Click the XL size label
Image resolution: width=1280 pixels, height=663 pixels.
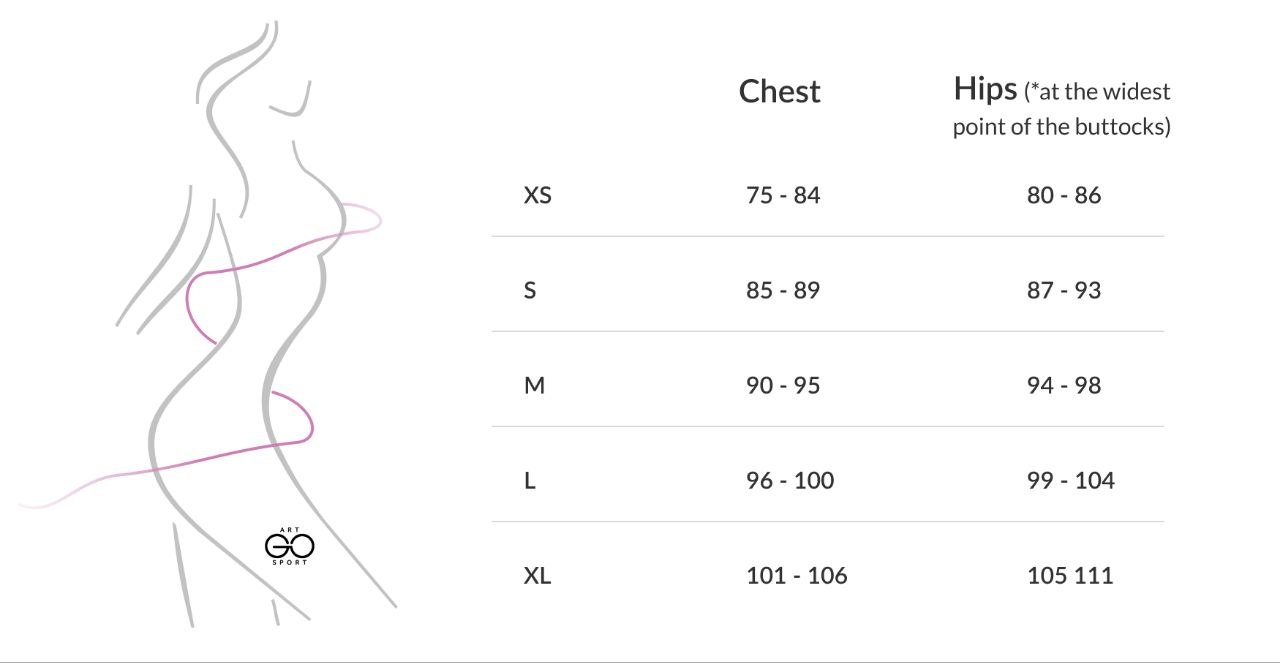[x=537, y=575]
